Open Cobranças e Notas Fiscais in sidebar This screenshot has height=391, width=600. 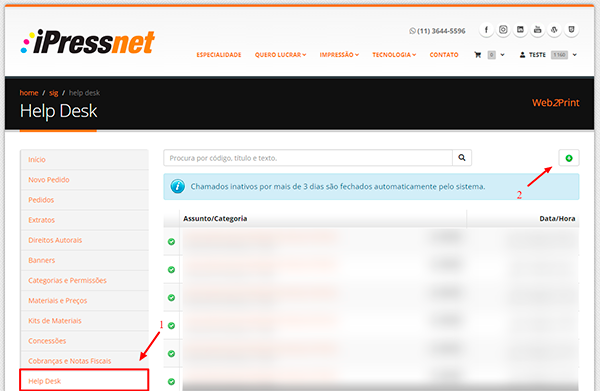tap(85, 361)
